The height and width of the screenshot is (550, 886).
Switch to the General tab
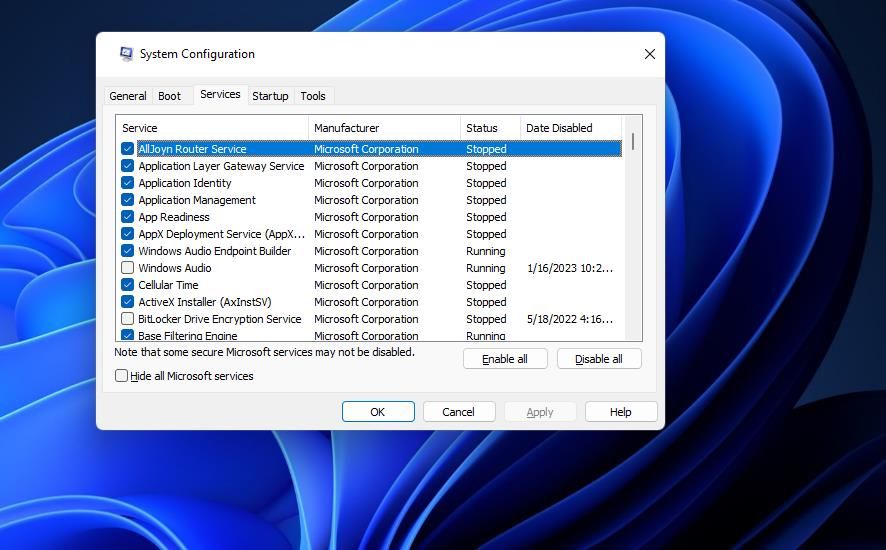pos(128,96)
